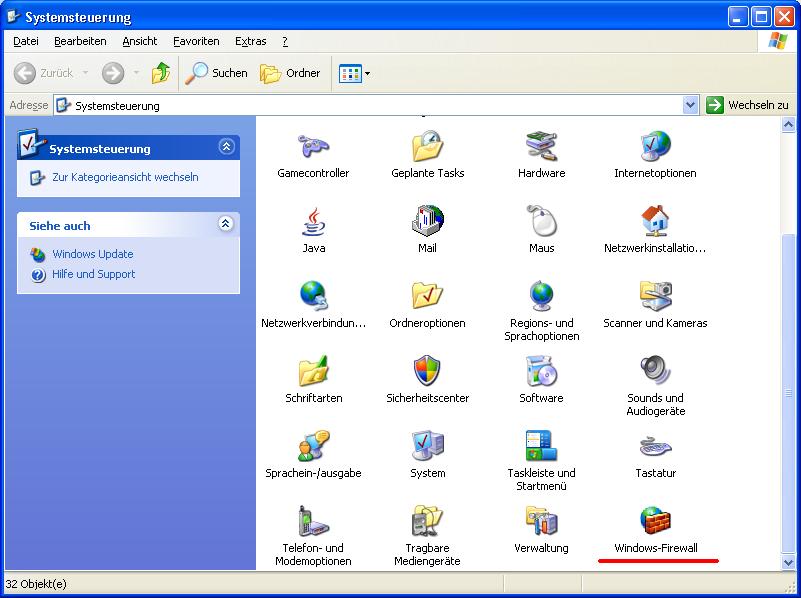Open the Software icon
The height and width of the screenshot is (598, 801).
tap(541, 371)
